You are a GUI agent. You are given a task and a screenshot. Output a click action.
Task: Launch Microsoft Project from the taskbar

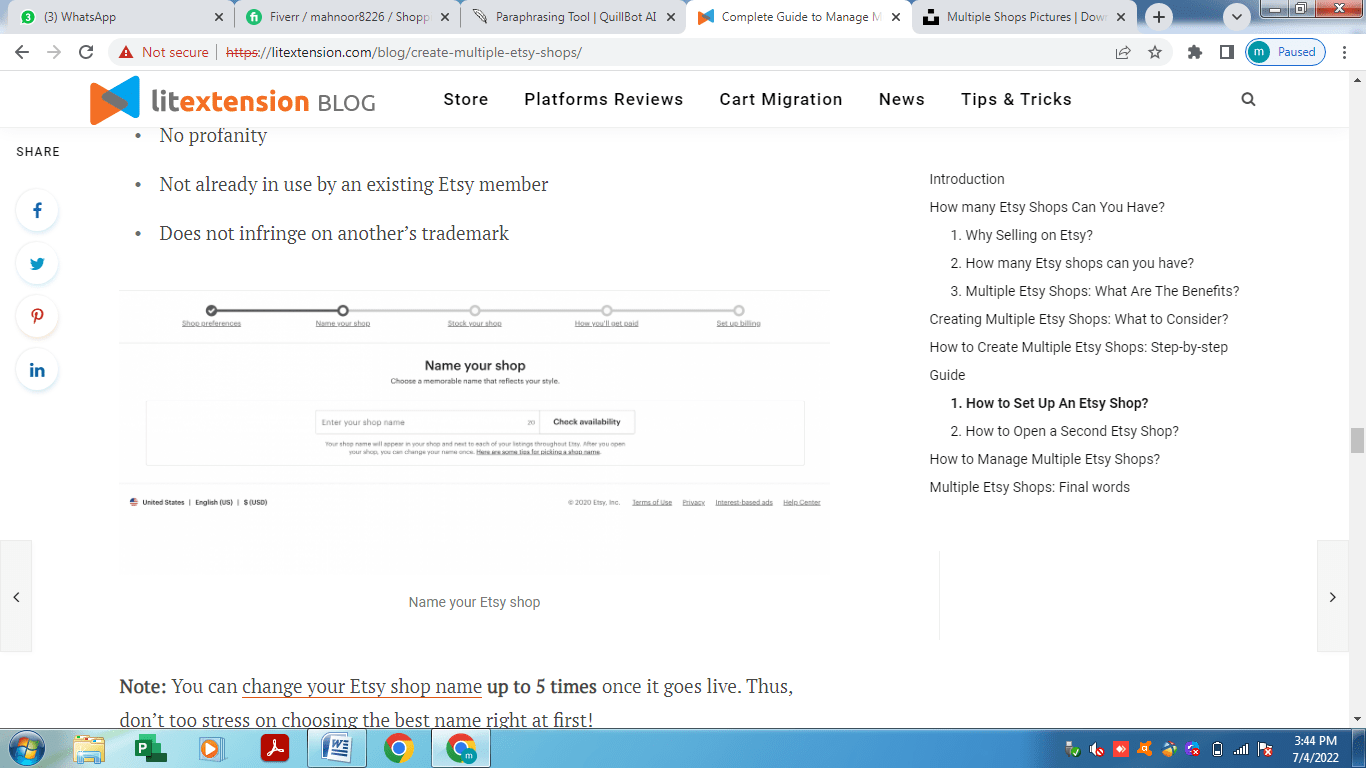pos(151,748)
